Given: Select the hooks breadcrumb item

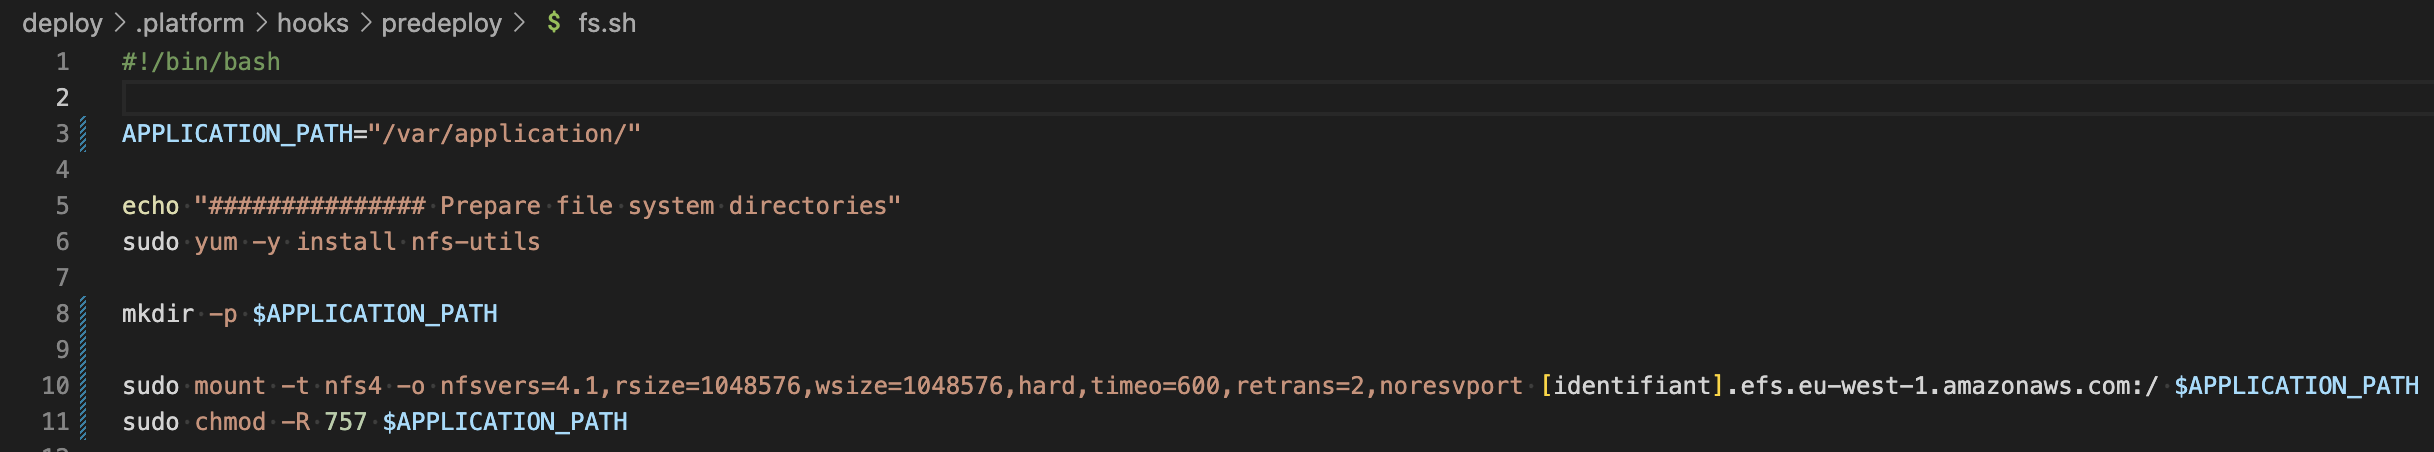Looking at the screenshot, I should pos(312,23).
